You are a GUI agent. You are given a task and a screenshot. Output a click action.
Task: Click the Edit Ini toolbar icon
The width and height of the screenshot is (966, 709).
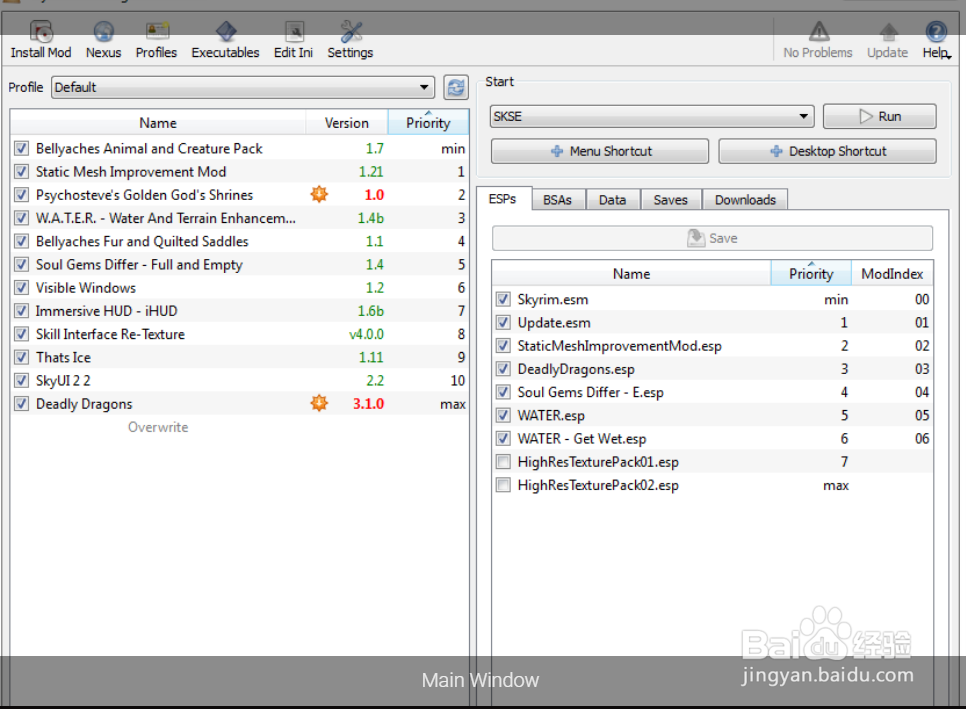pyautogui.click(x=294, y=33)
